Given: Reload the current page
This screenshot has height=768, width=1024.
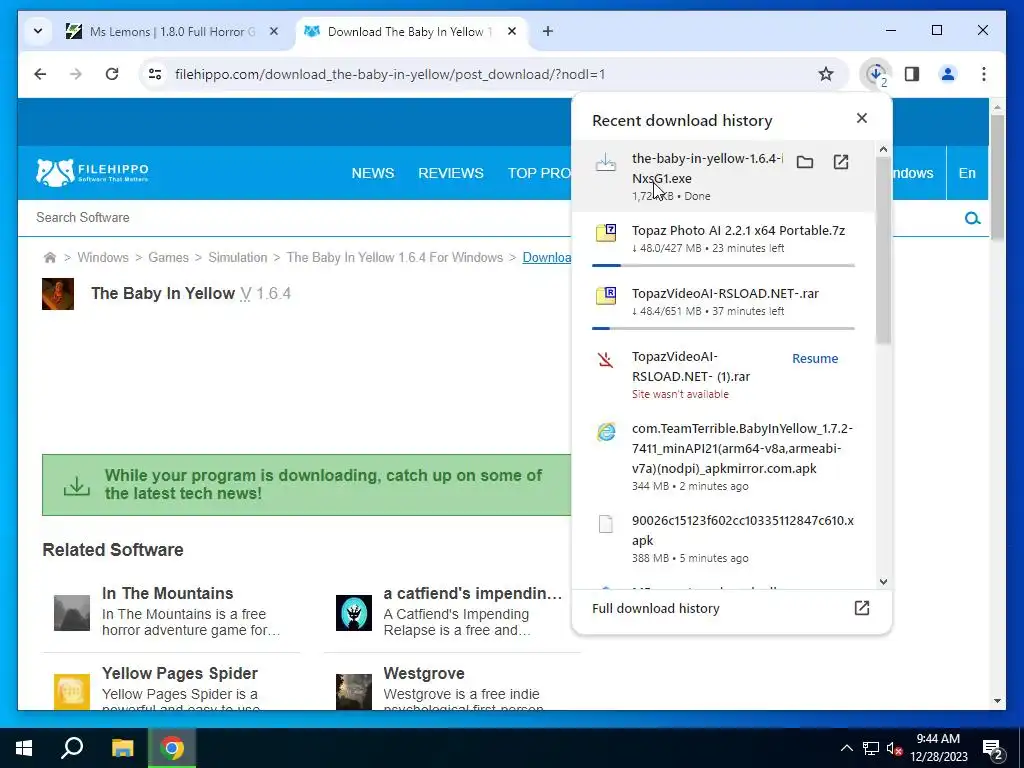Looking at the screenshot, I should tap(112, 74).
